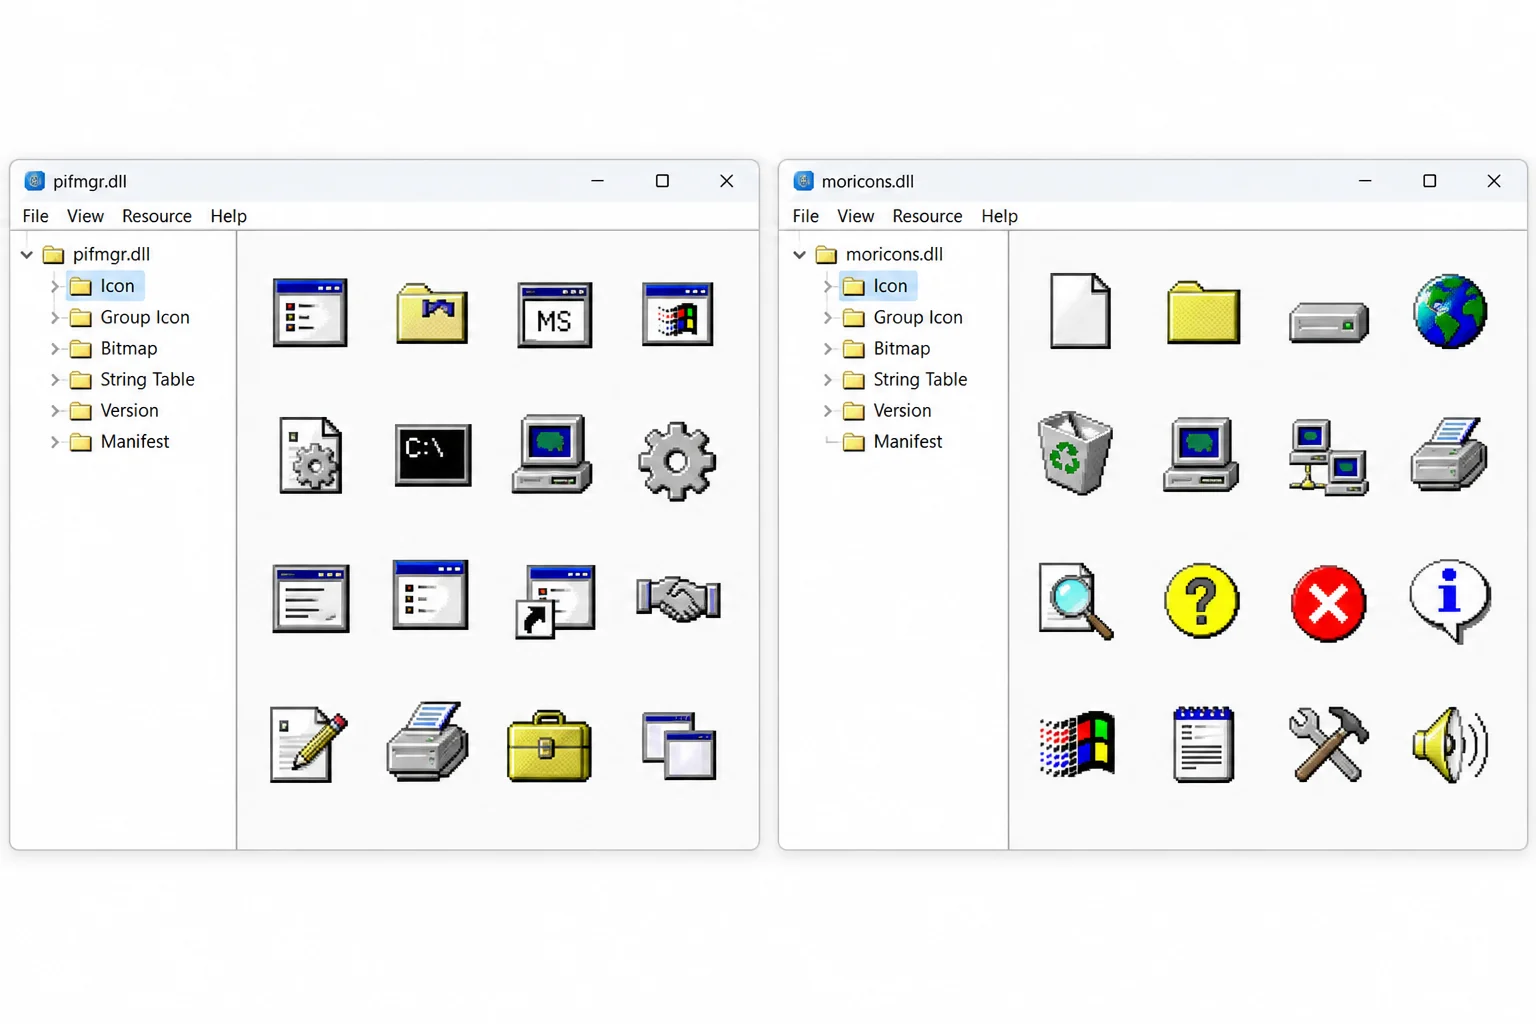Select the yellow briefcase icon

pyautogui.click(x=549, y=746)
